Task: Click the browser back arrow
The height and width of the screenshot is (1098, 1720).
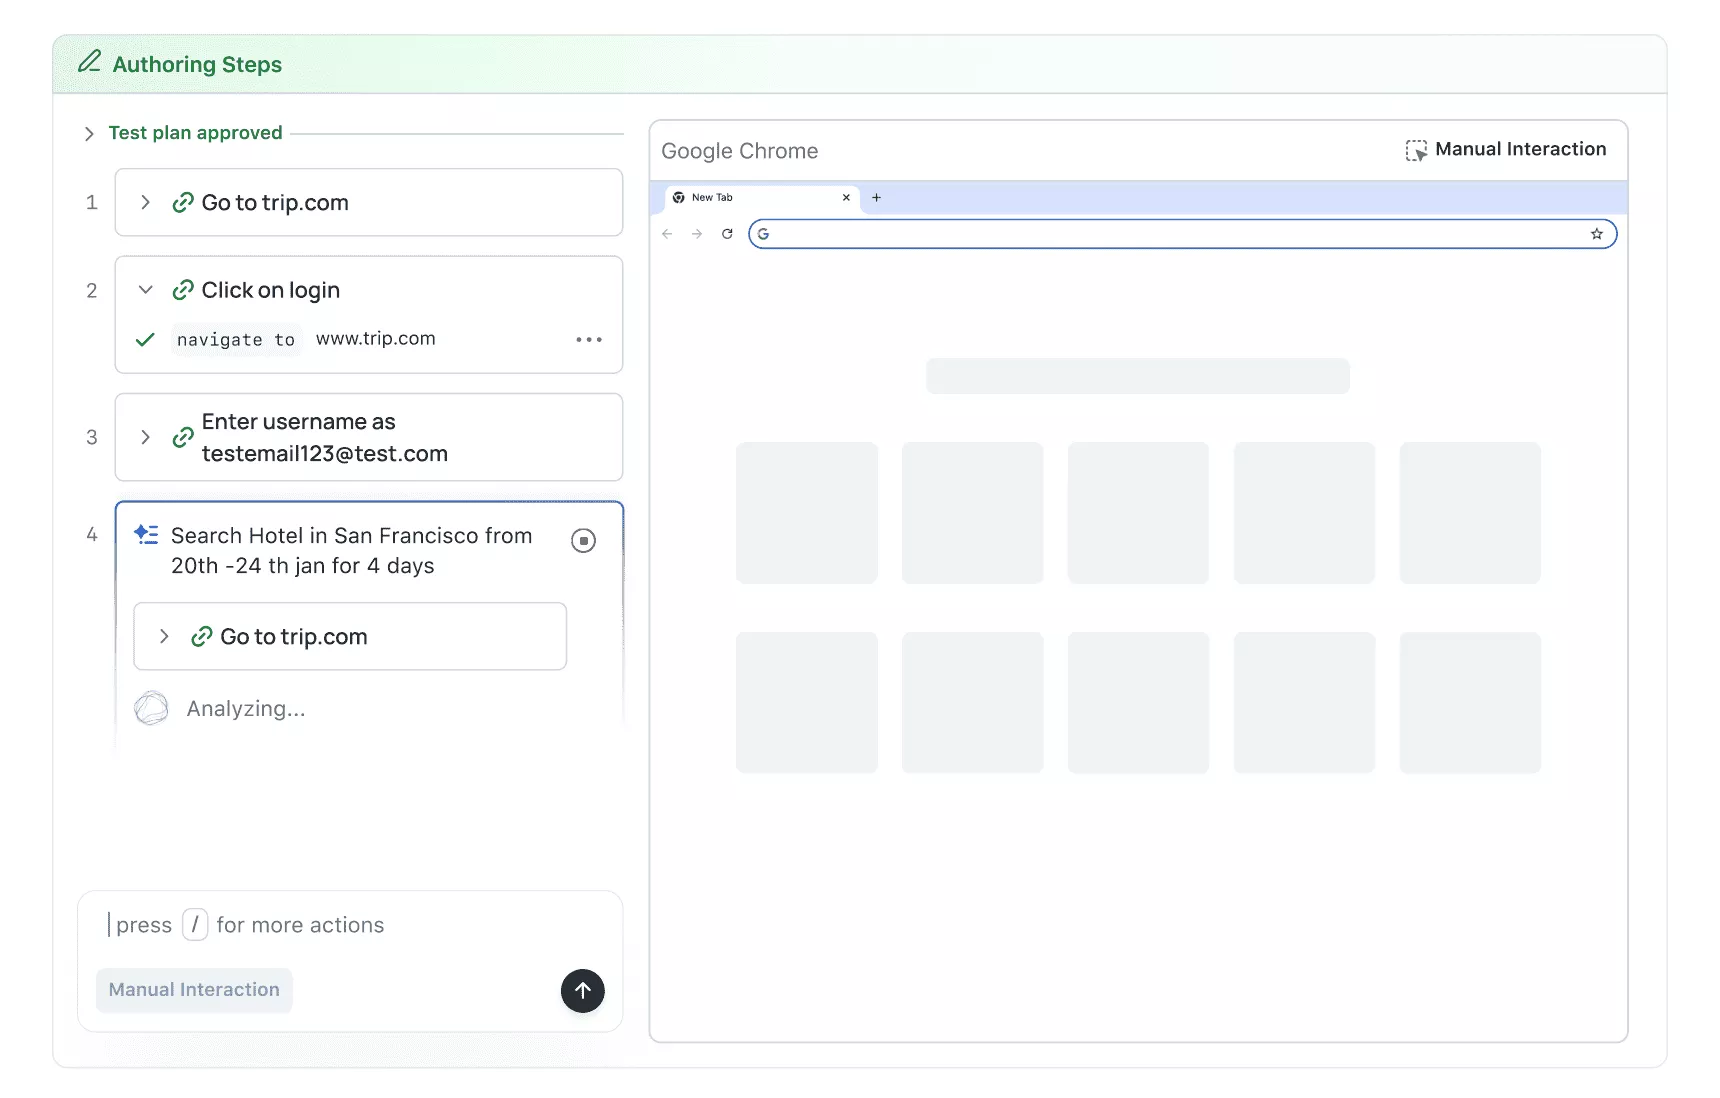Action: [667, 234]
